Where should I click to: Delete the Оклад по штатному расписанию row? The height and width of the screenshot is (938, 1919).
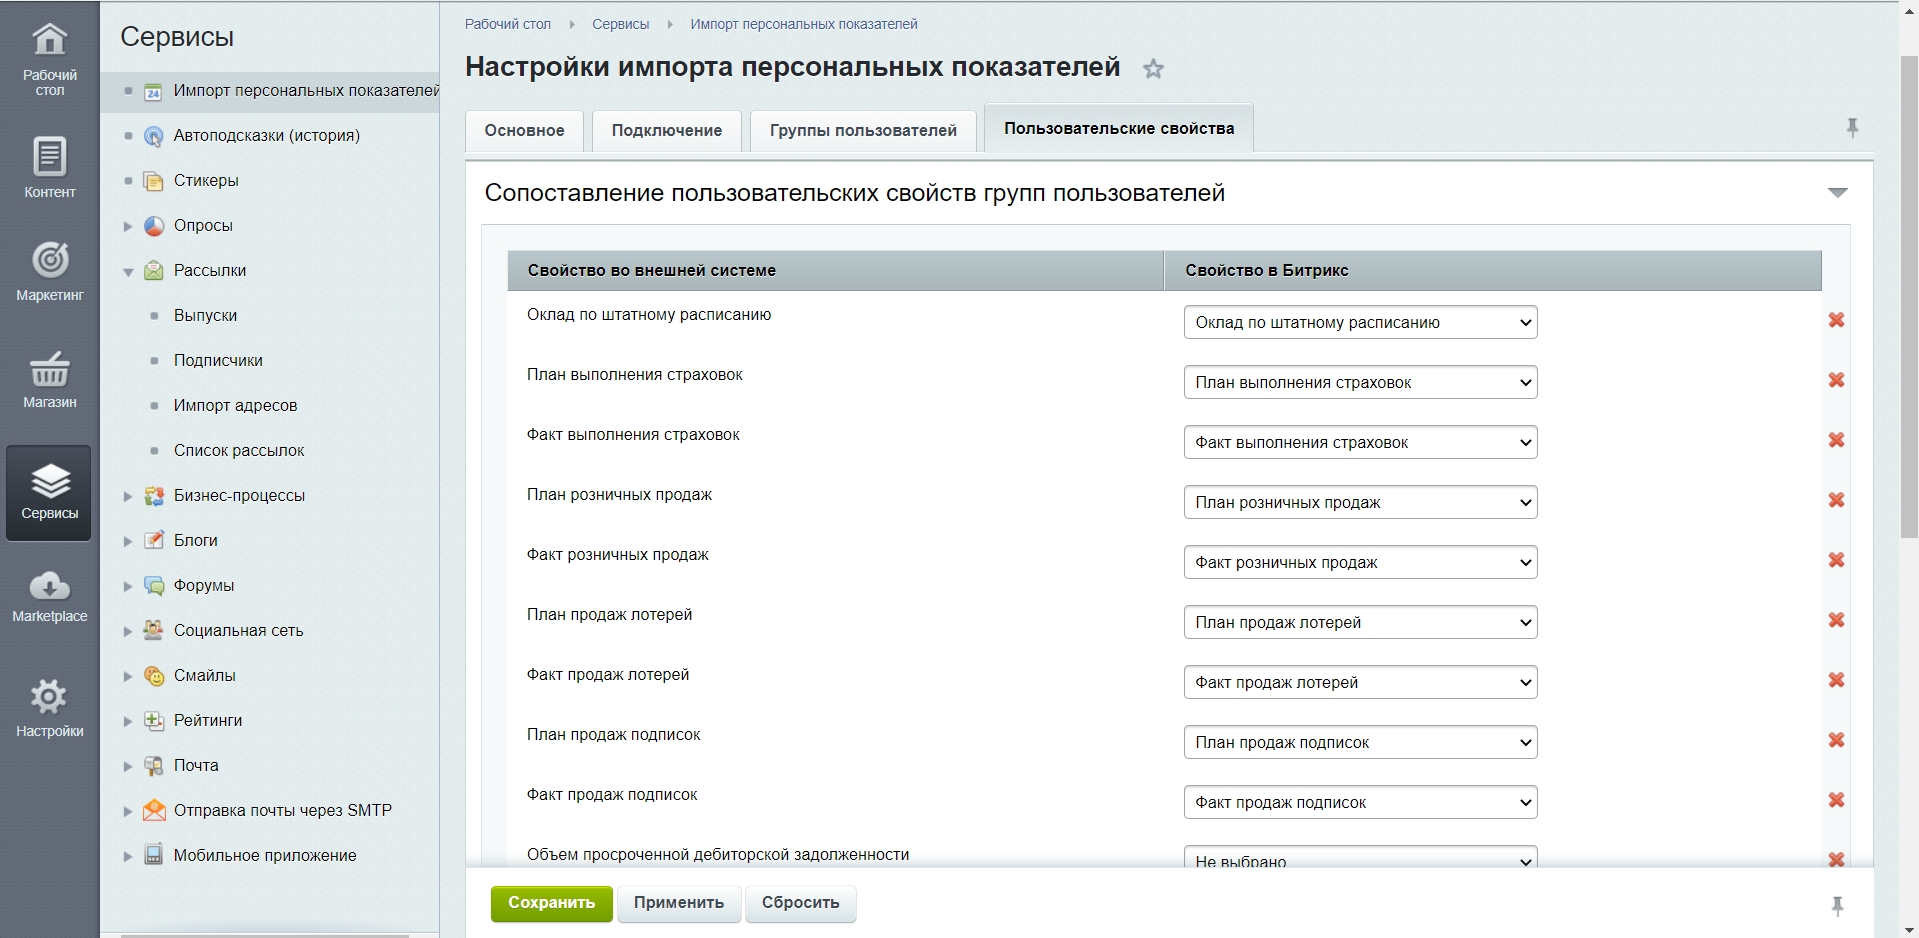pyautogui.click(x=1836, y=320)
